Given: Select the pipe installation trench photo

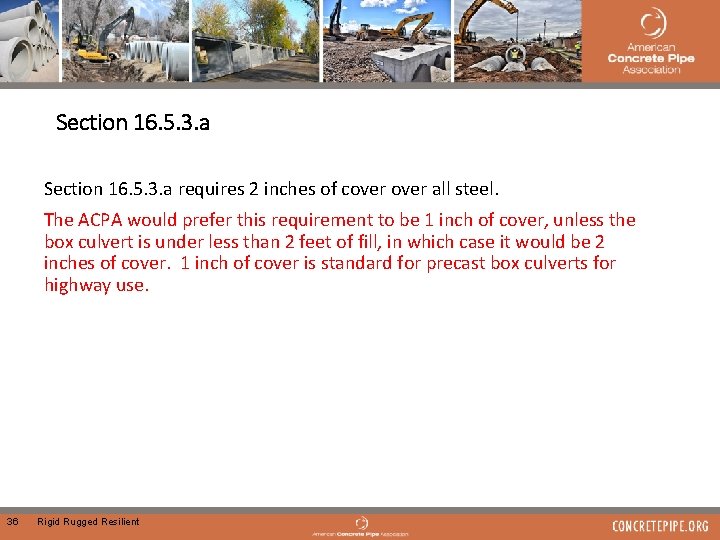Looking at the screenshot, I should [x=518, y=41].
